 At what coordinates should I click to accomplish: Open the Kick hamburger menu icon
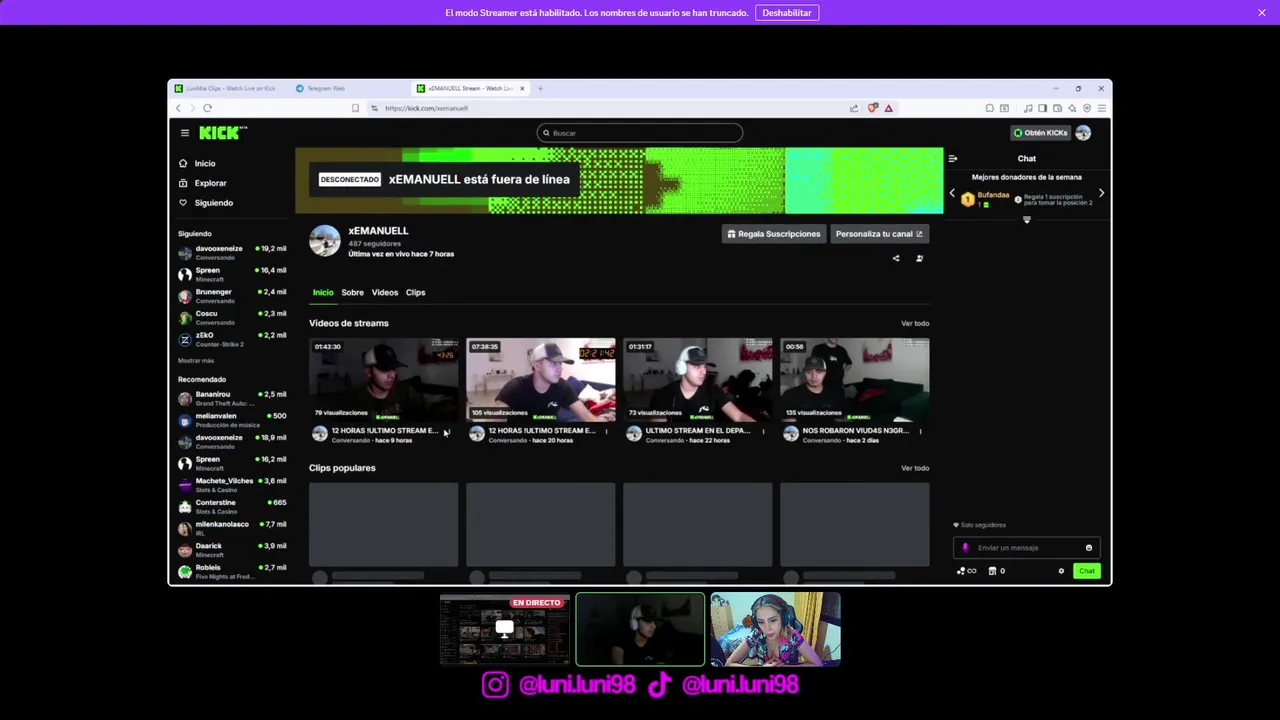pos(185,133)
